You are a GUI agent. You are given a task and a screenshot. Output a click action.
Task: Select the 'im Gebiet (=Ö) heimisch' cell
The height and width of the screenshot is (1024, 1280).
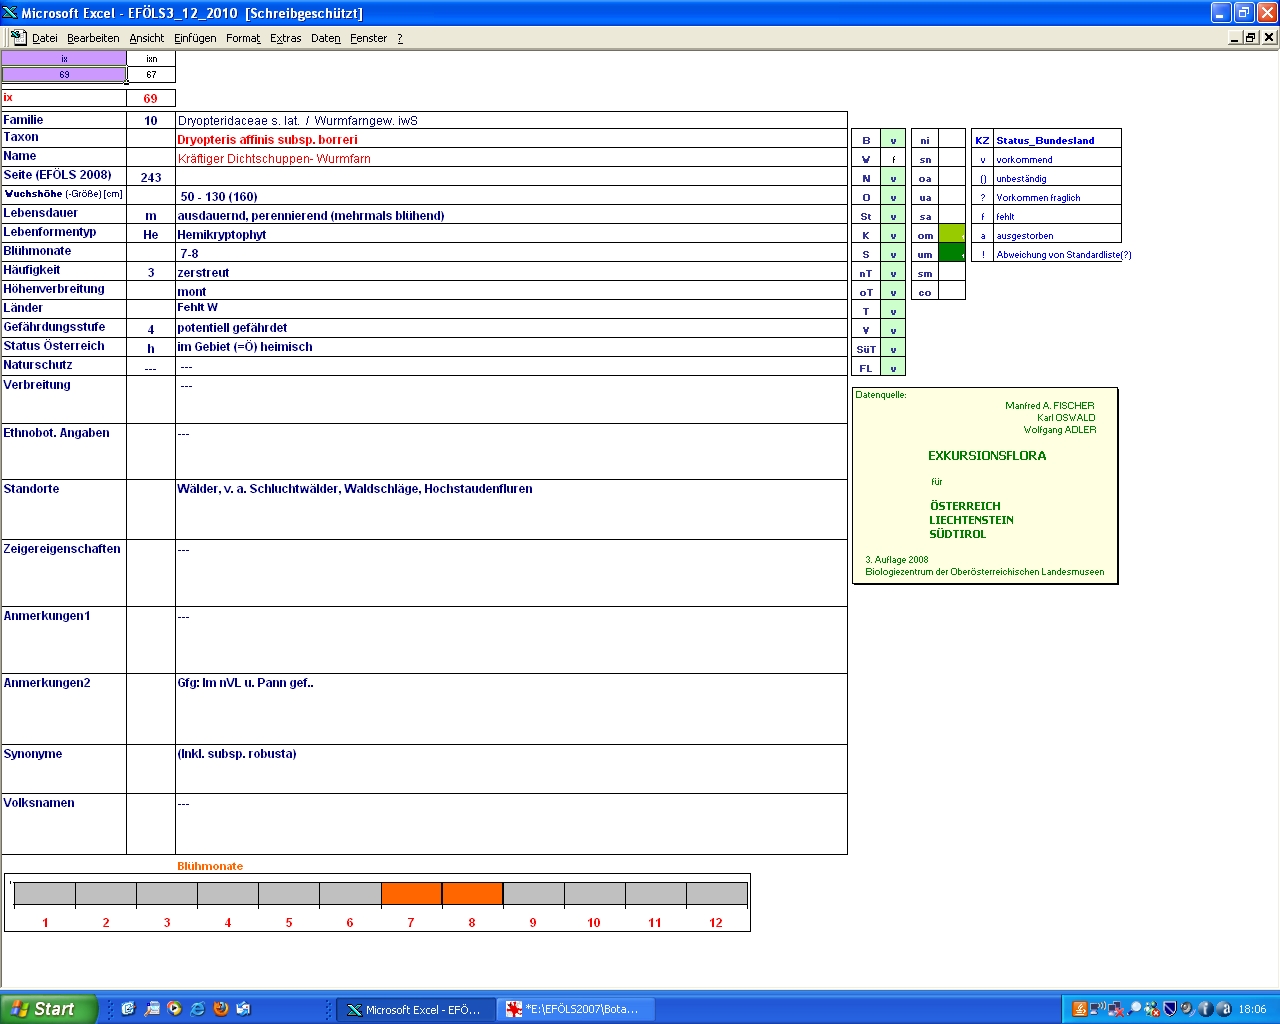[511, 347]
